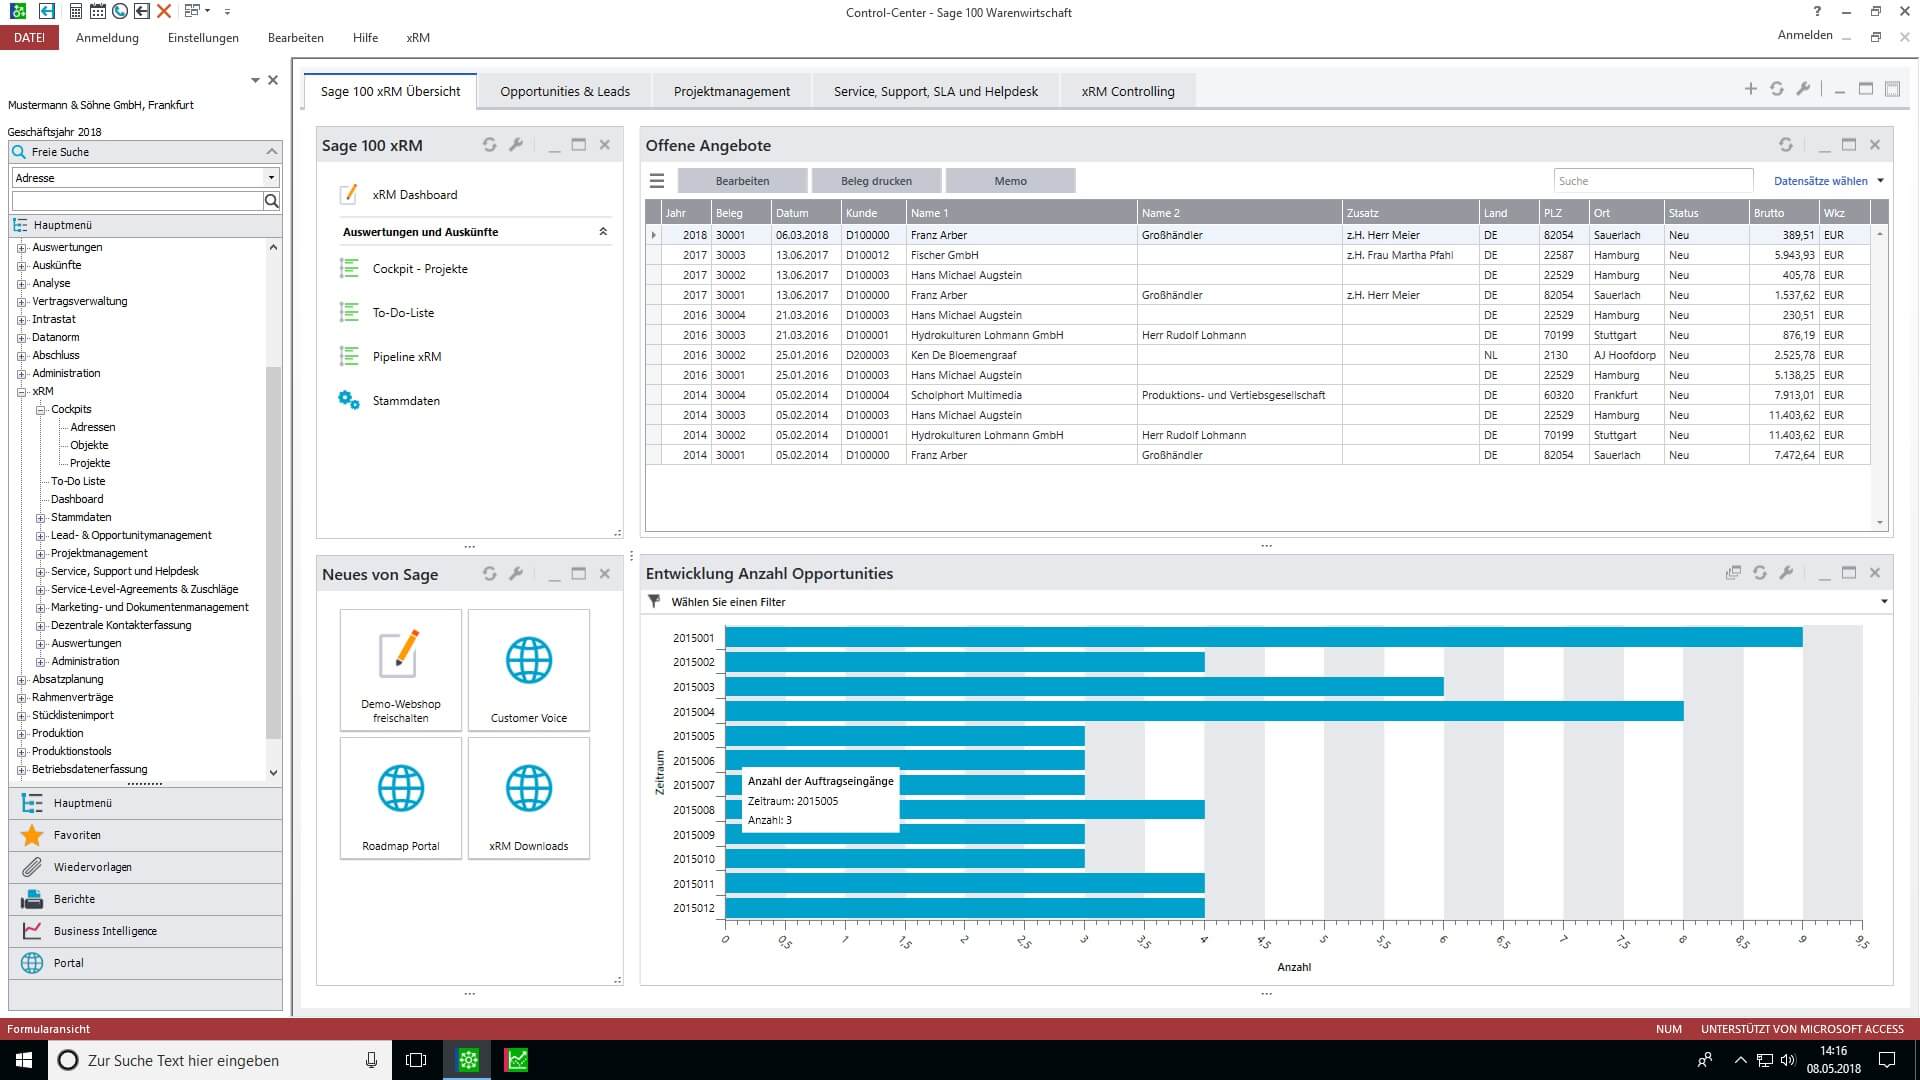Open the Adresse search type combo box
The image size is (1920, 1080).
pyautogui.click(x=145, y=178)
